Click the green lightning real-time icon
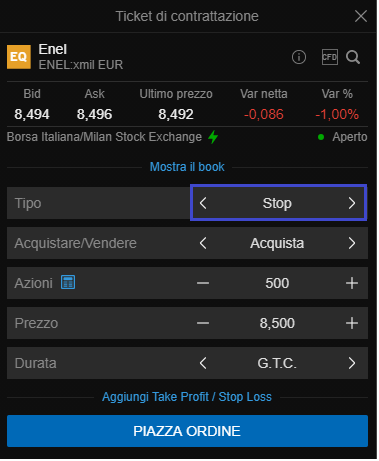Screen dimensions: 379x461 pos(214,137)
